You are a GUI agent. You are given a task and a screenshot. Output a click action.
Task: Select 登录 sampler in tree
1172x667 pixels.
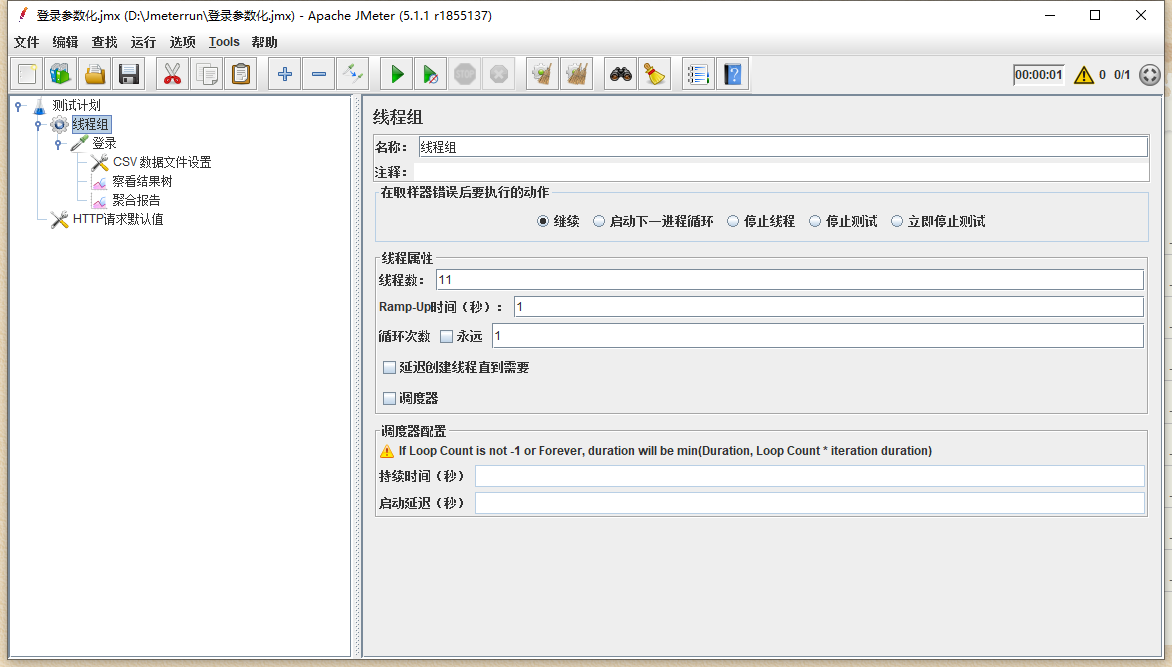click(104, 144)
